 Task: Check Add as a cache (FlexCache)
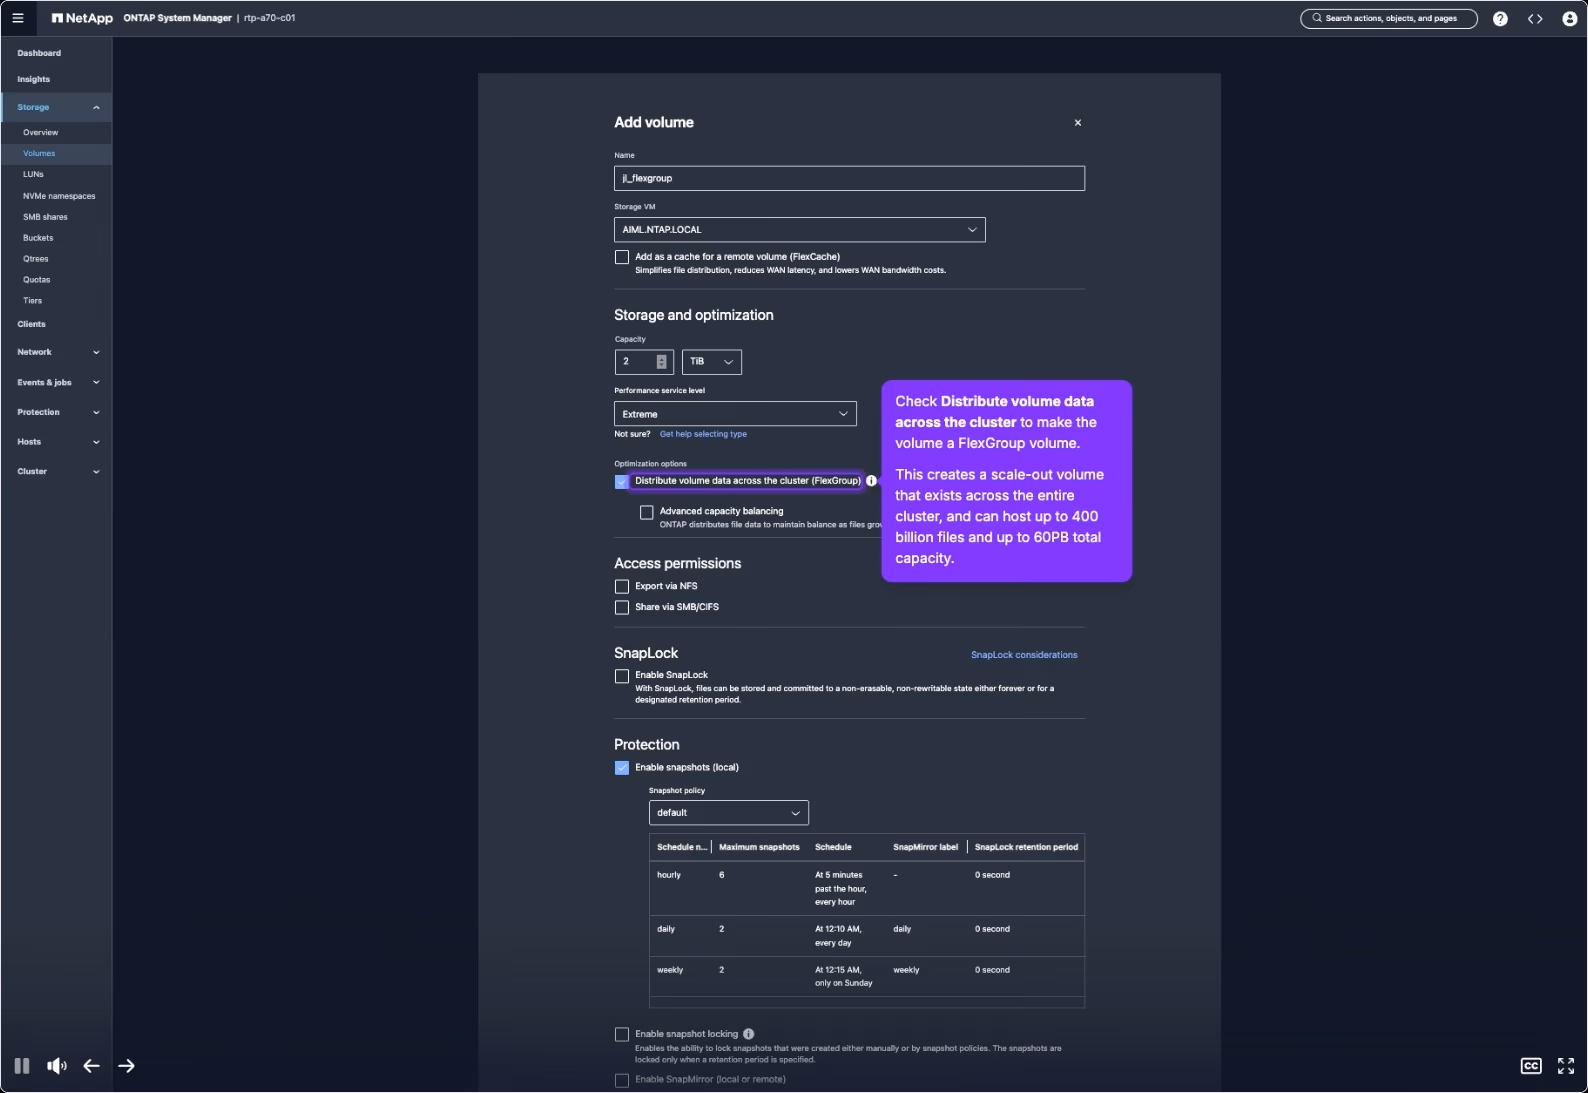tap(622, 257)
